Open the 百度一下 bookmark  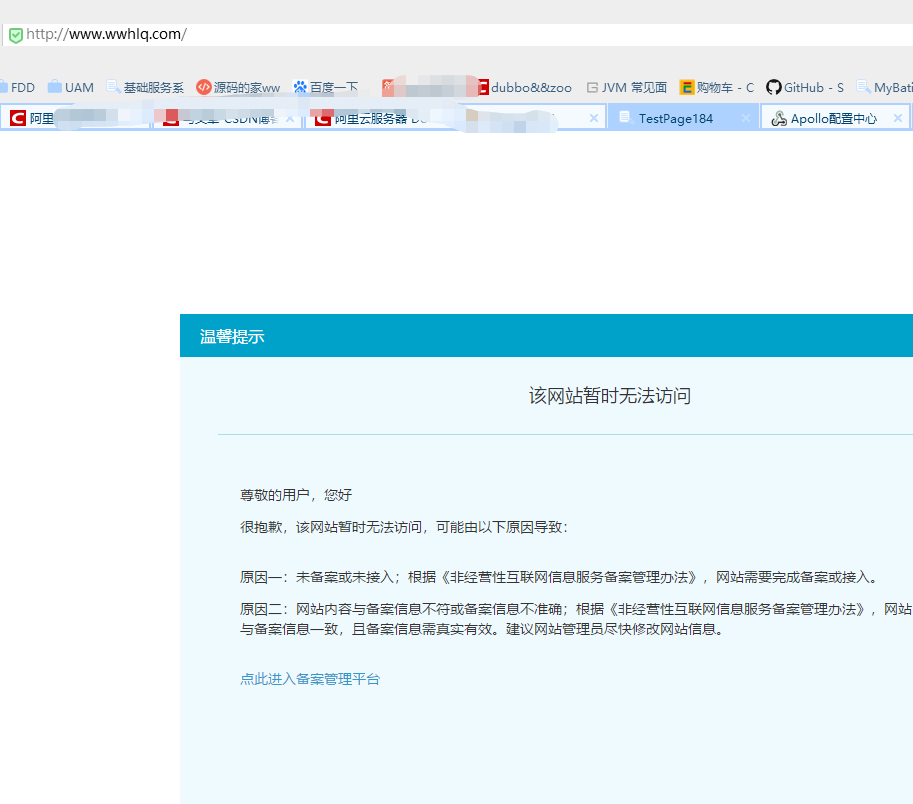pyautogui.click(x=325, y=88)
